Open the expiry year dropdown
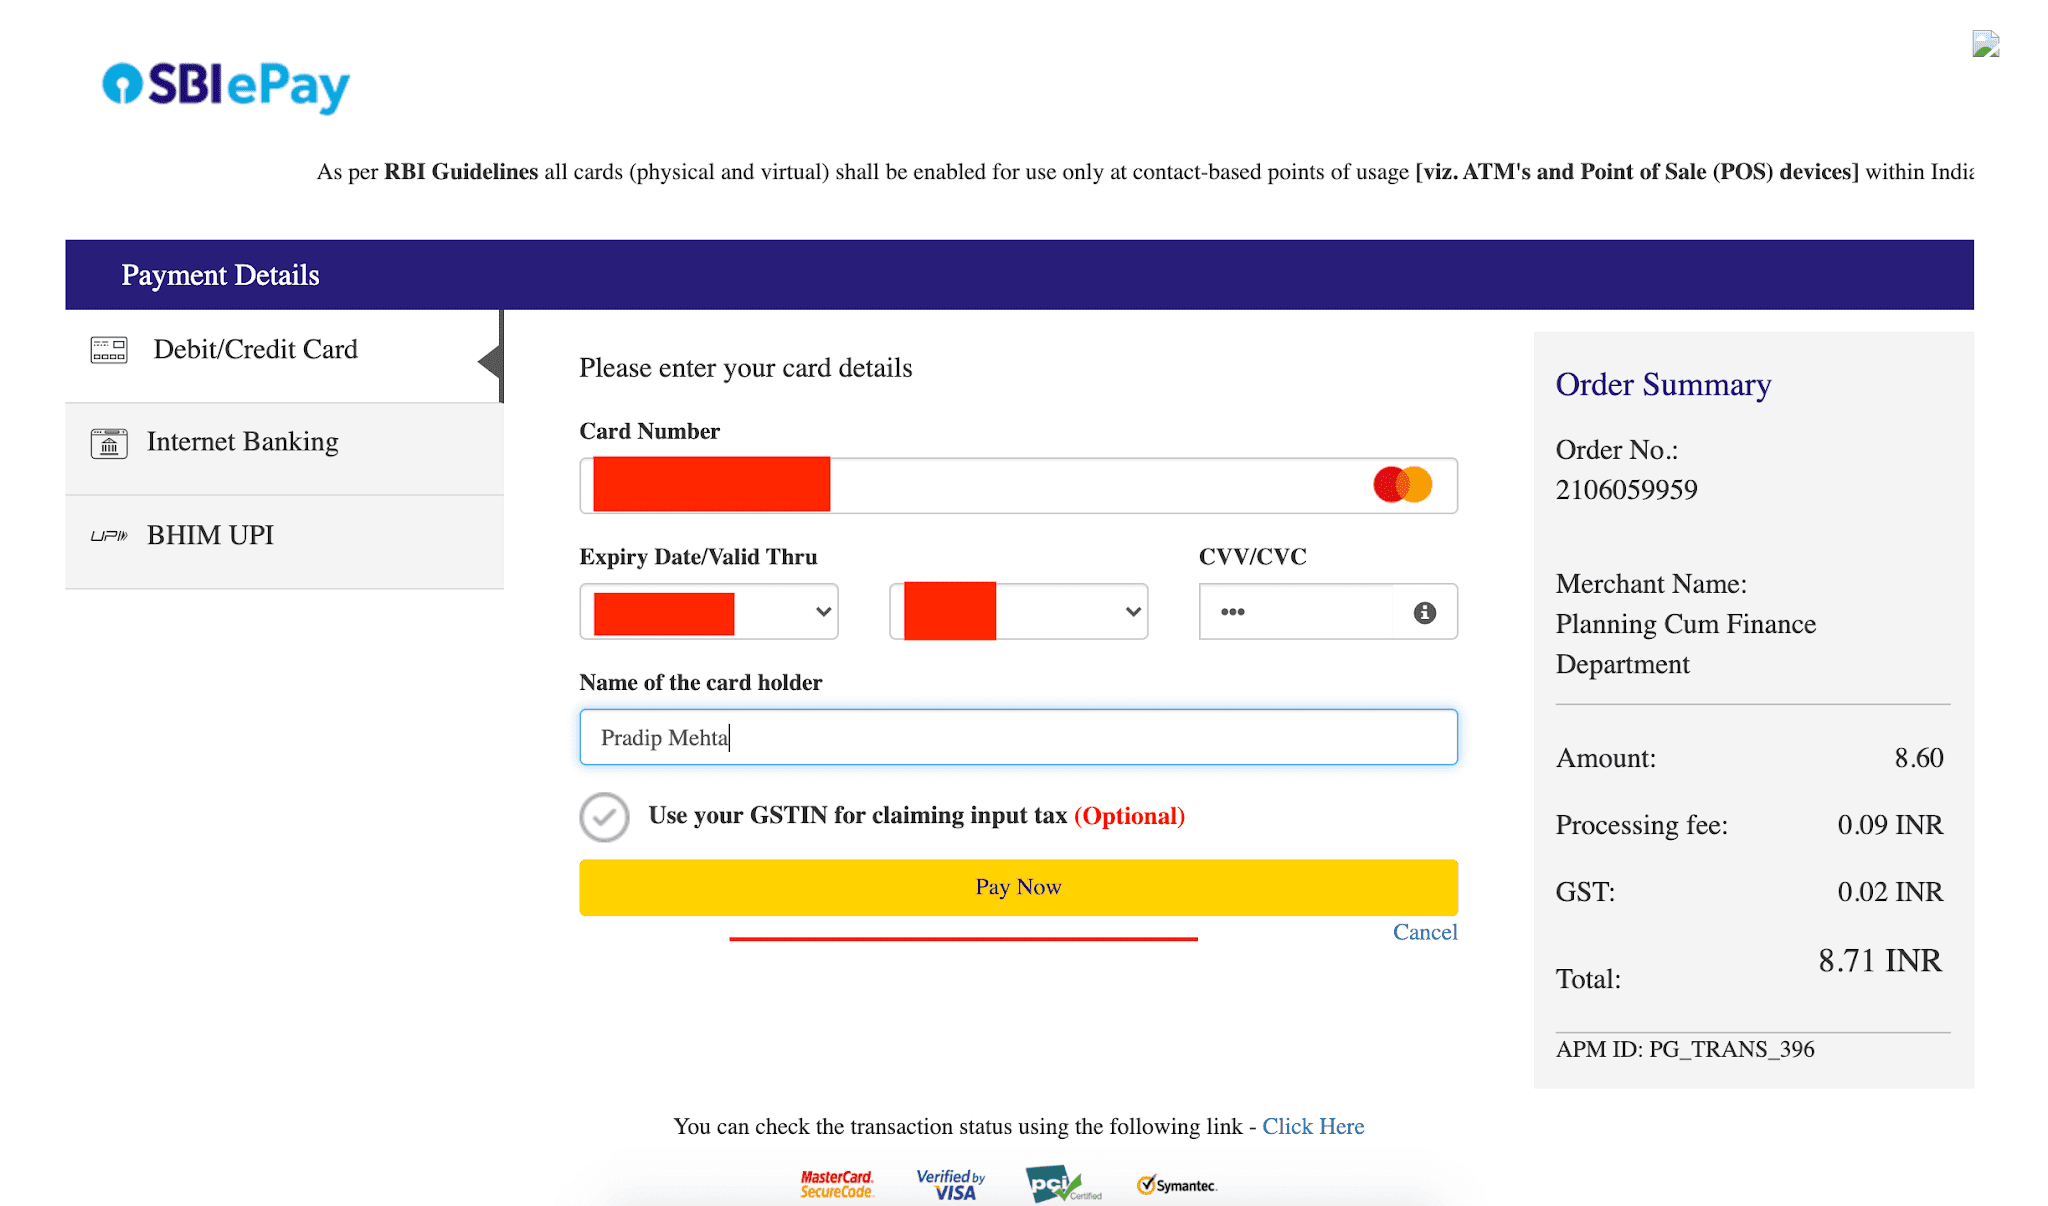 1019,612
